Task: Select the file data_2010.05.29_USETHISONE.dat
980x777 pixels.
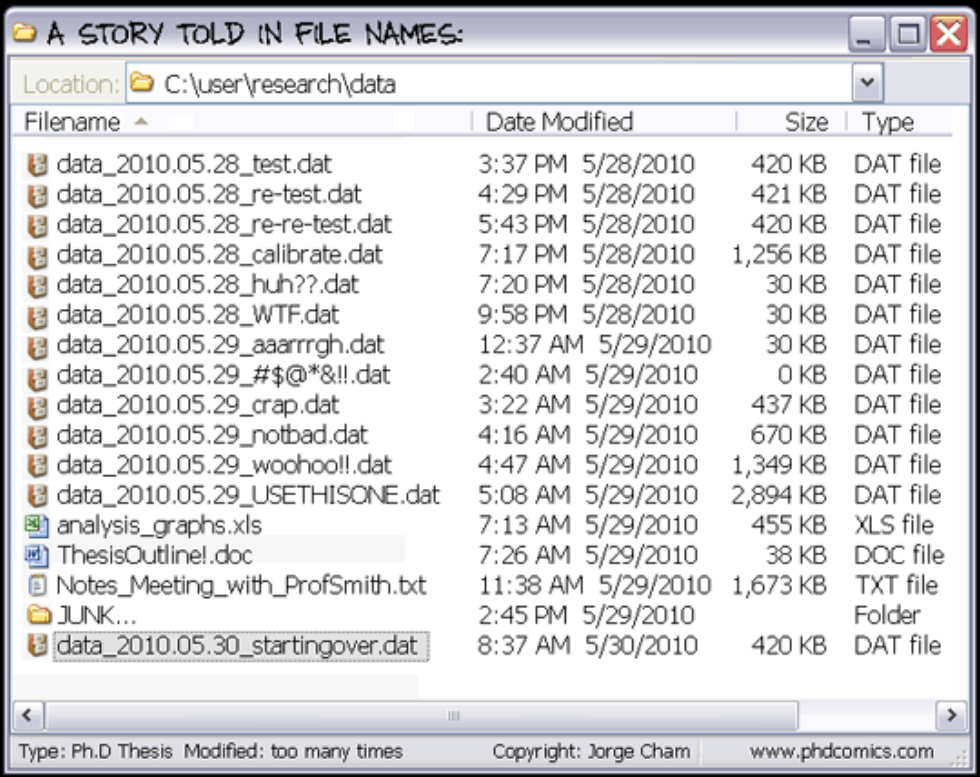Action: (248, 496)
